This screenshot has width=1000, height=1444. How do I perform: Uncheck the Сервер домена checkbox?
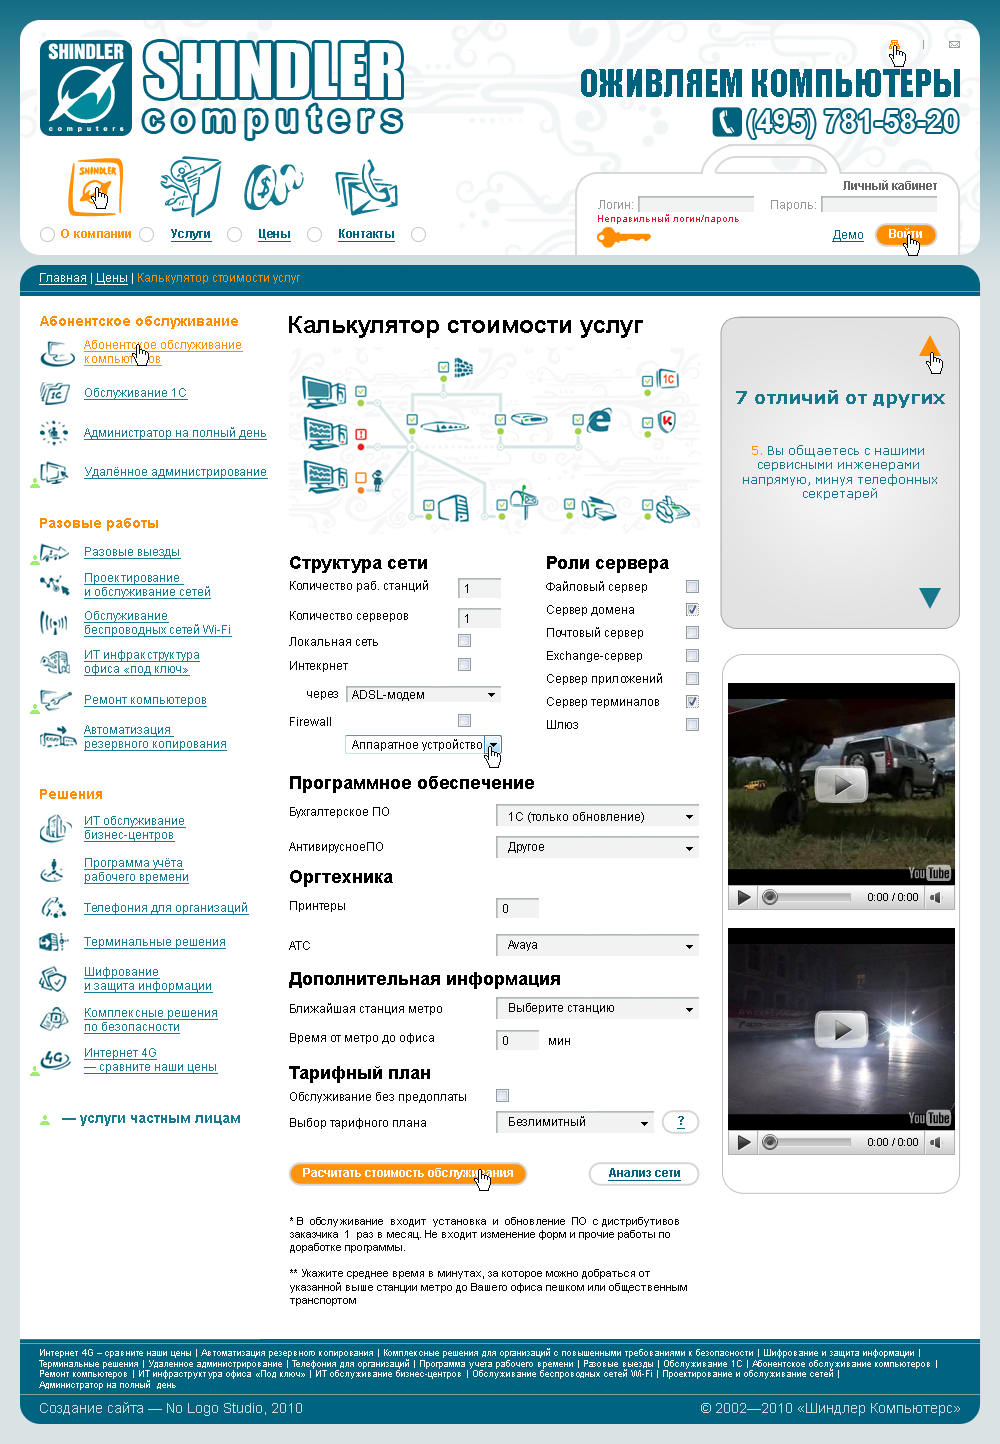[x=692, y=610]
